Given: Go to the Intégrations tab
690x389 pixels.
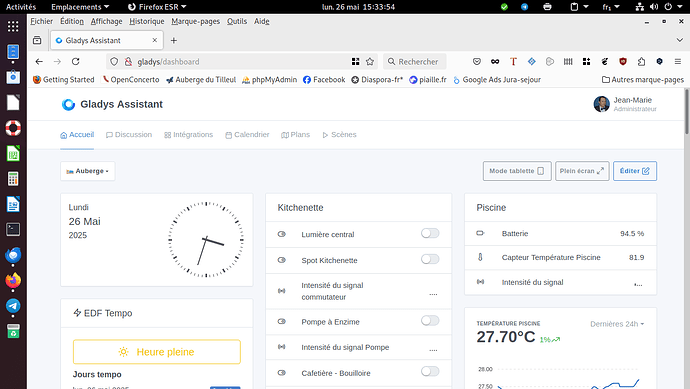Looking at the screenshot, I should point(188,135).
